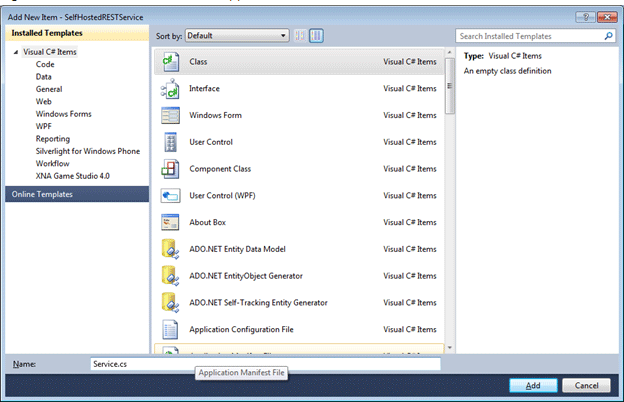Select the Data category
The image size is (624, 402).
(x=43, y=77)
